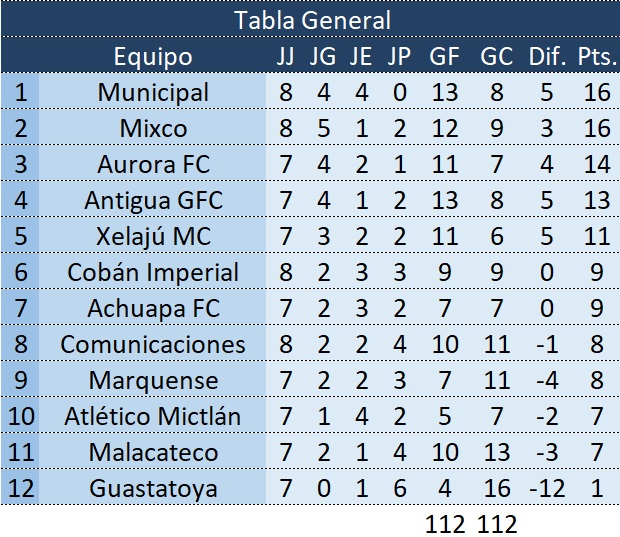Select the Xelajú MC team cell
620x537 pixels.
(153, 236)
